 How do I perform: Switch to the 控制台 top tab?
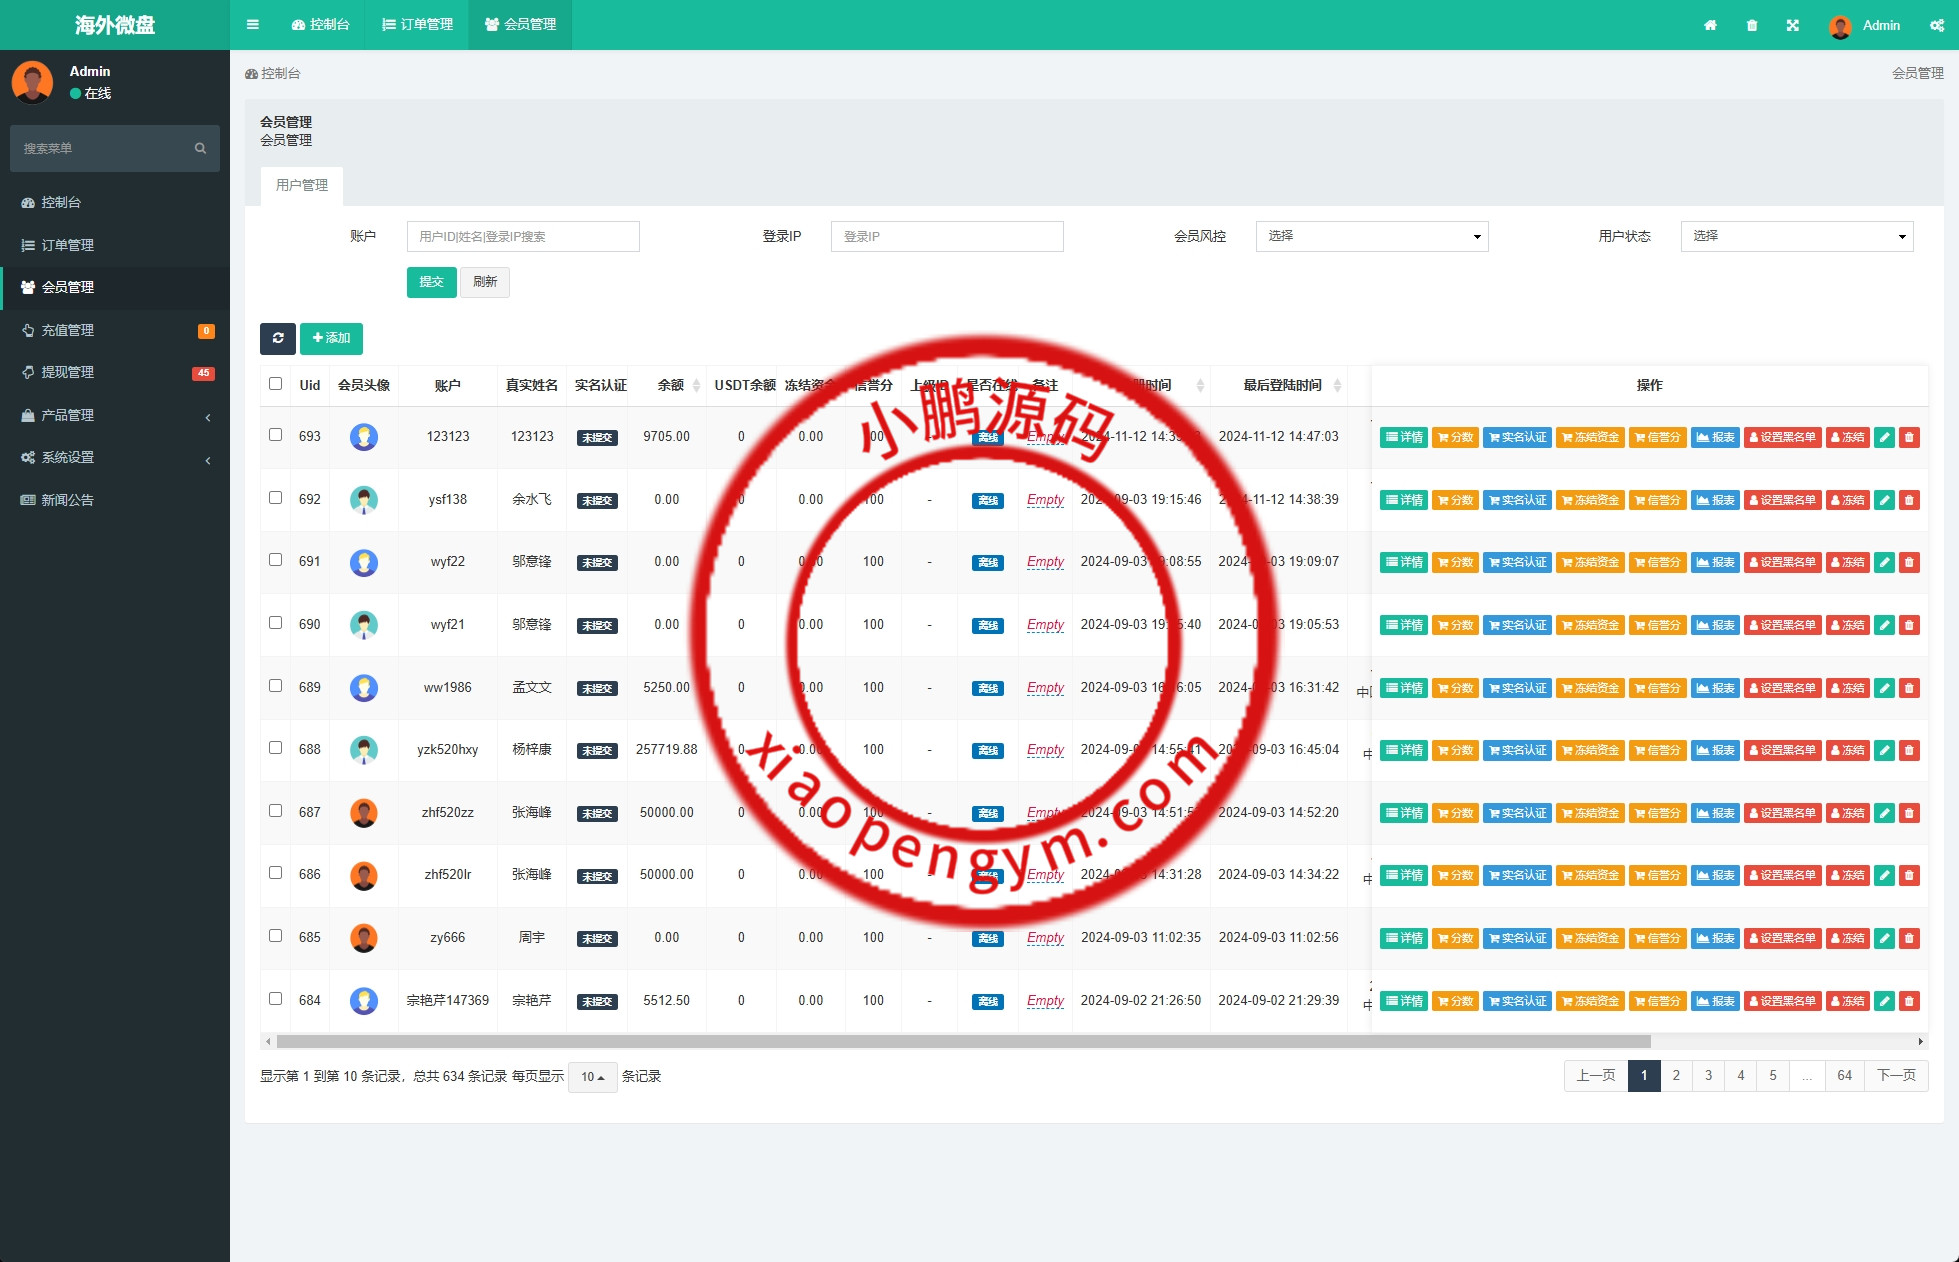pyautogui.click(x=320, y=25)
